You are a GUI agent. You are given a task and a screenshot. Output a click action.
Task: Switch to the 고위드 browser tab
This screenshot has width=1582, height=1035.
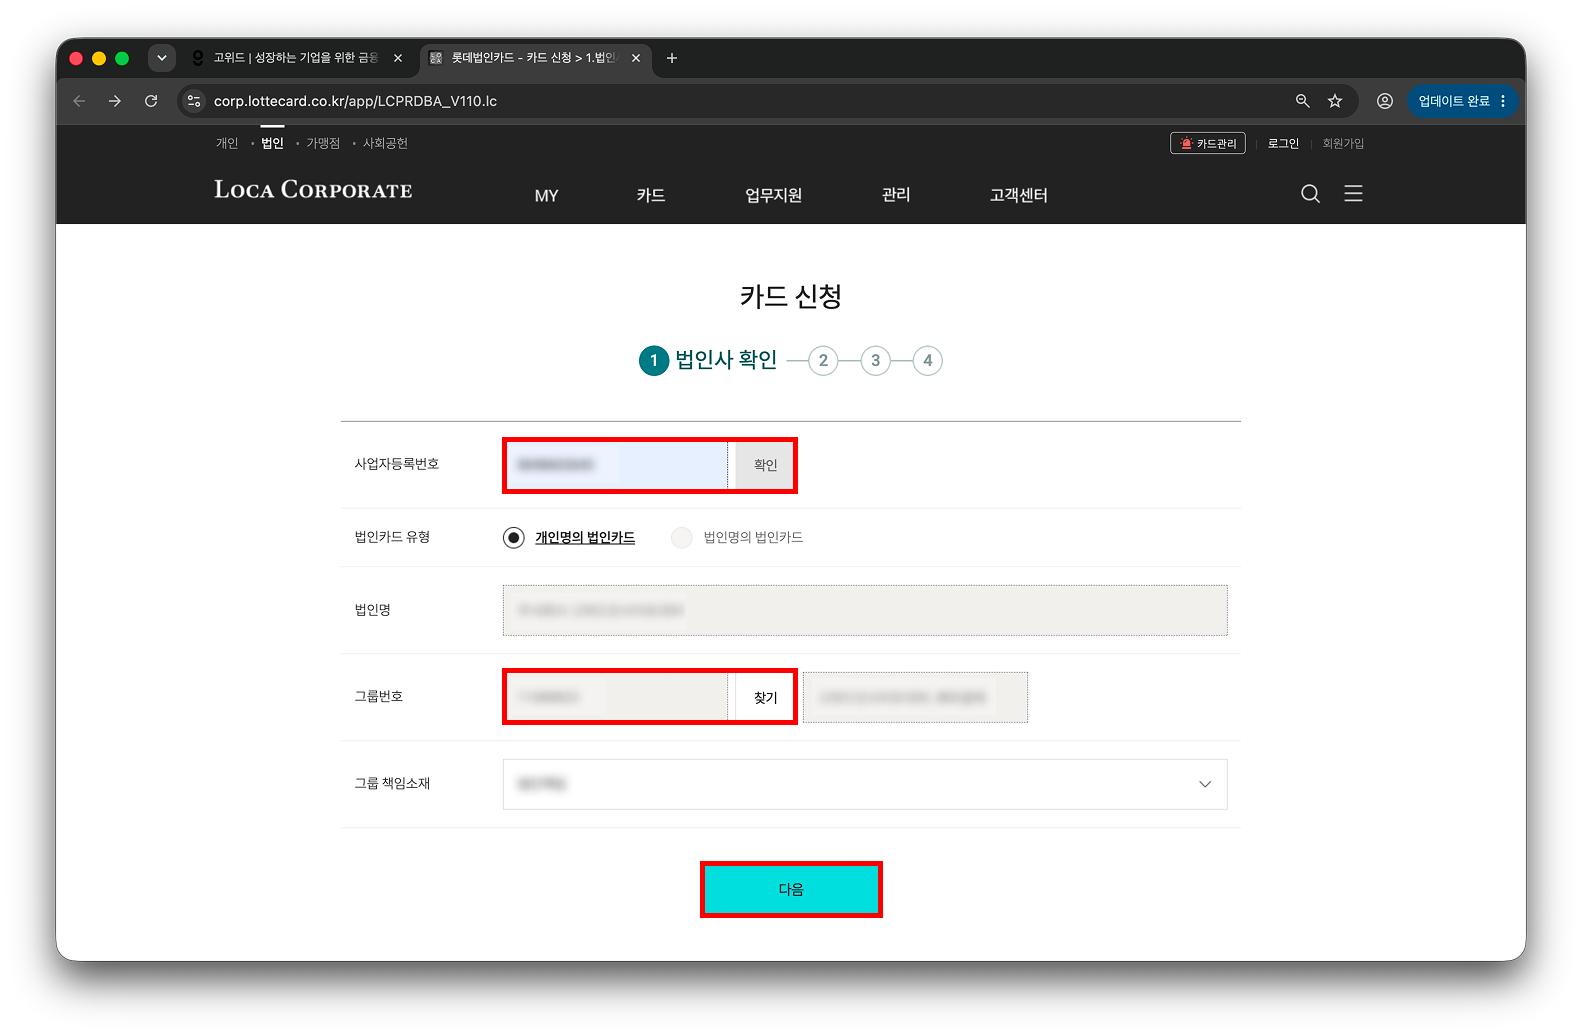(297, 58)
